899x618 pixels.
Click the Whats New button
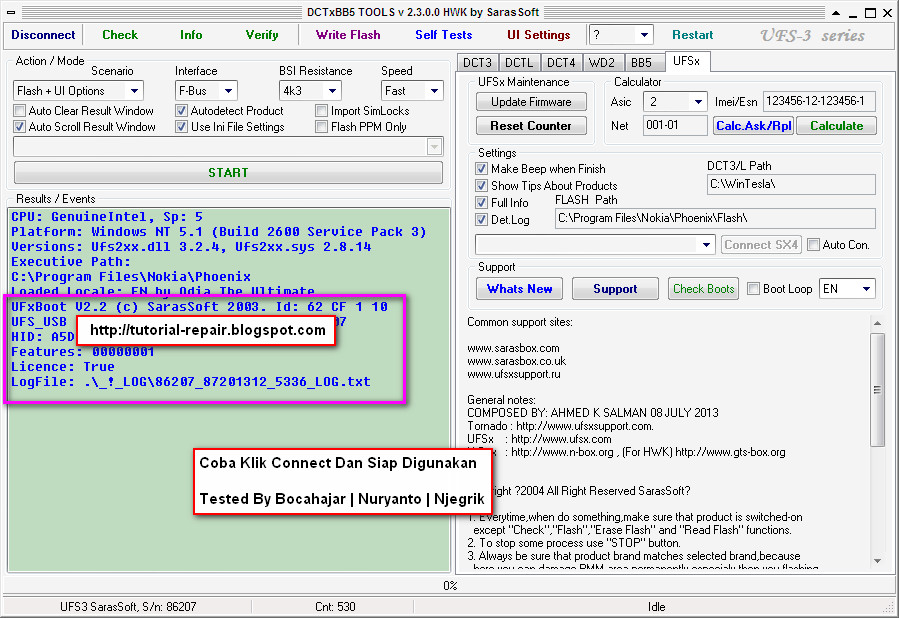[x=519, y=289]
